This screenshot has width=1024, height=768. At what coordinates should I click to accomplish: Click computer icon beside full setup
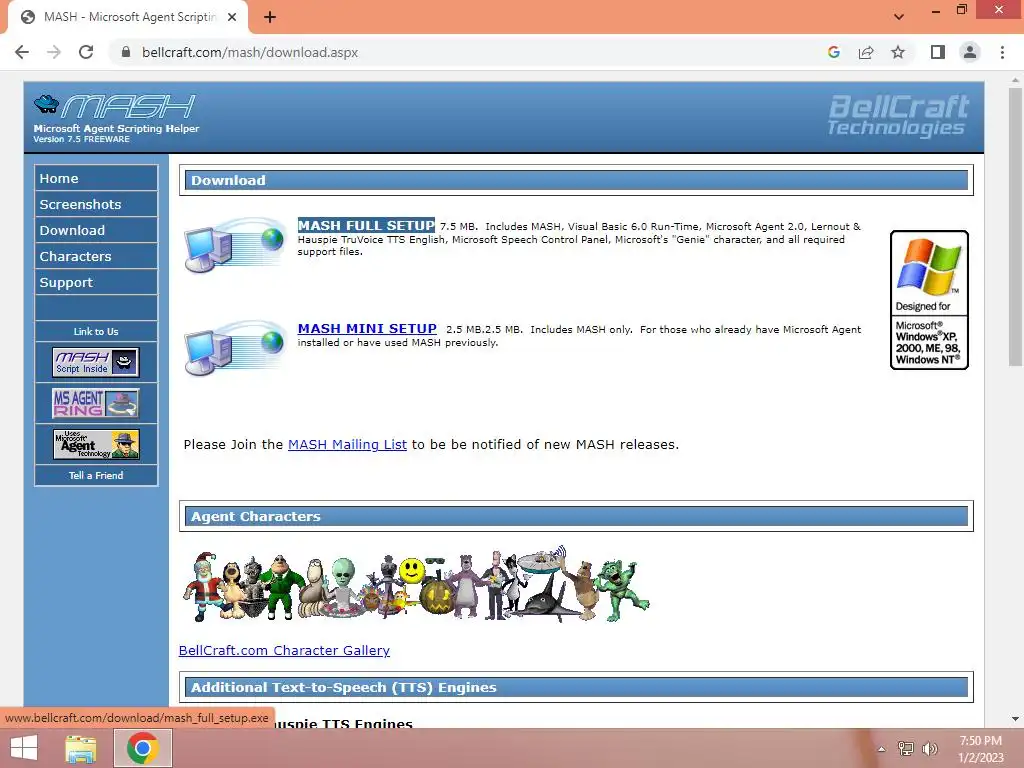click(x=235, y=246)
